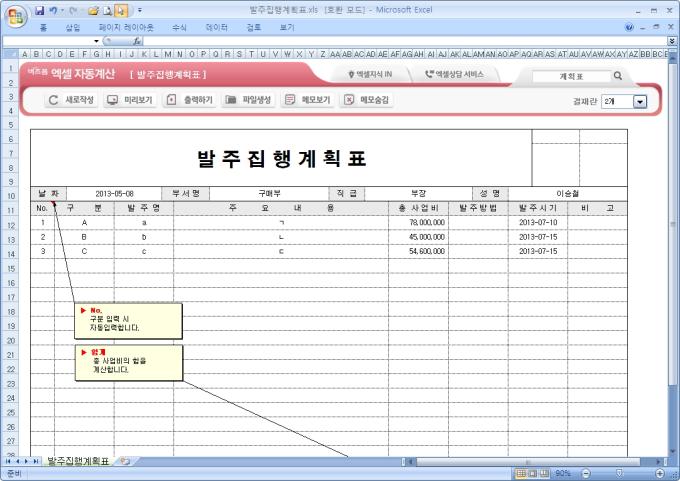Image resolution: width=680 pixels, height=481 pixels.
Task: Select the cell with 54,600,000
Action: [x=418, y=252]
